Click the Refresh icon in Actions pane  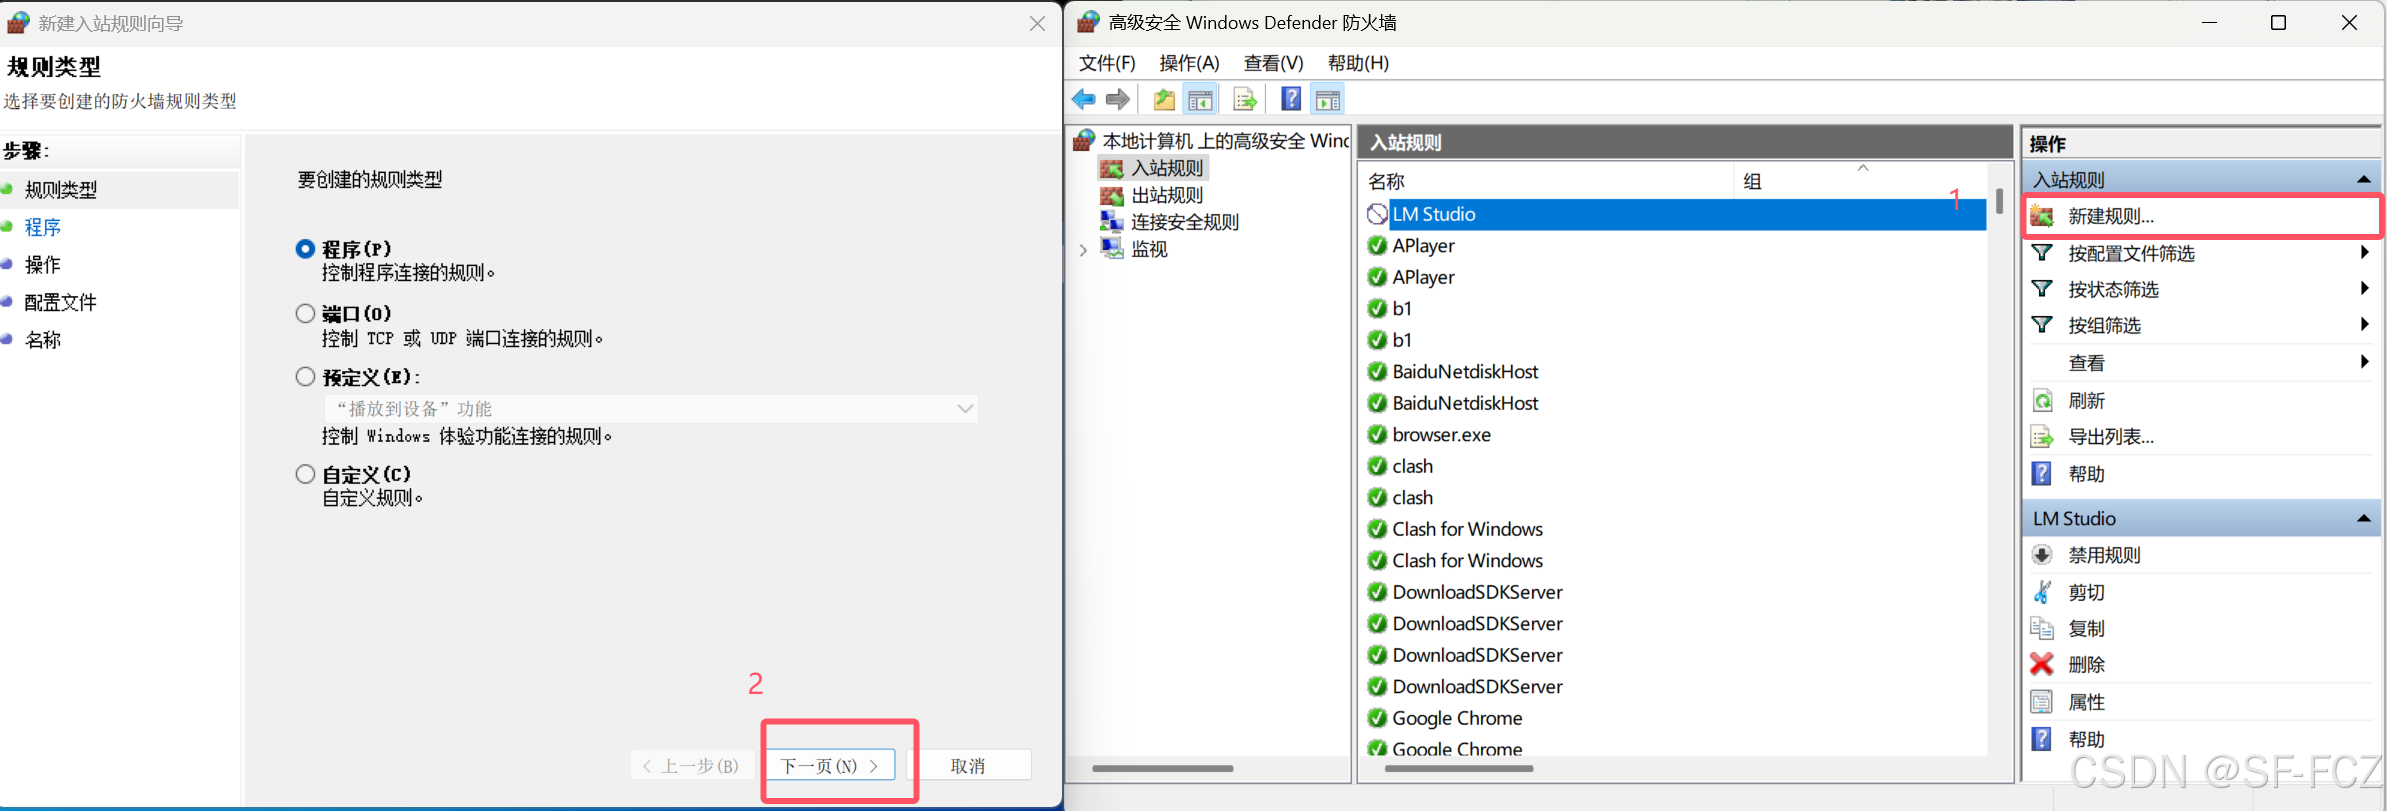click(x=2042, y=401)
